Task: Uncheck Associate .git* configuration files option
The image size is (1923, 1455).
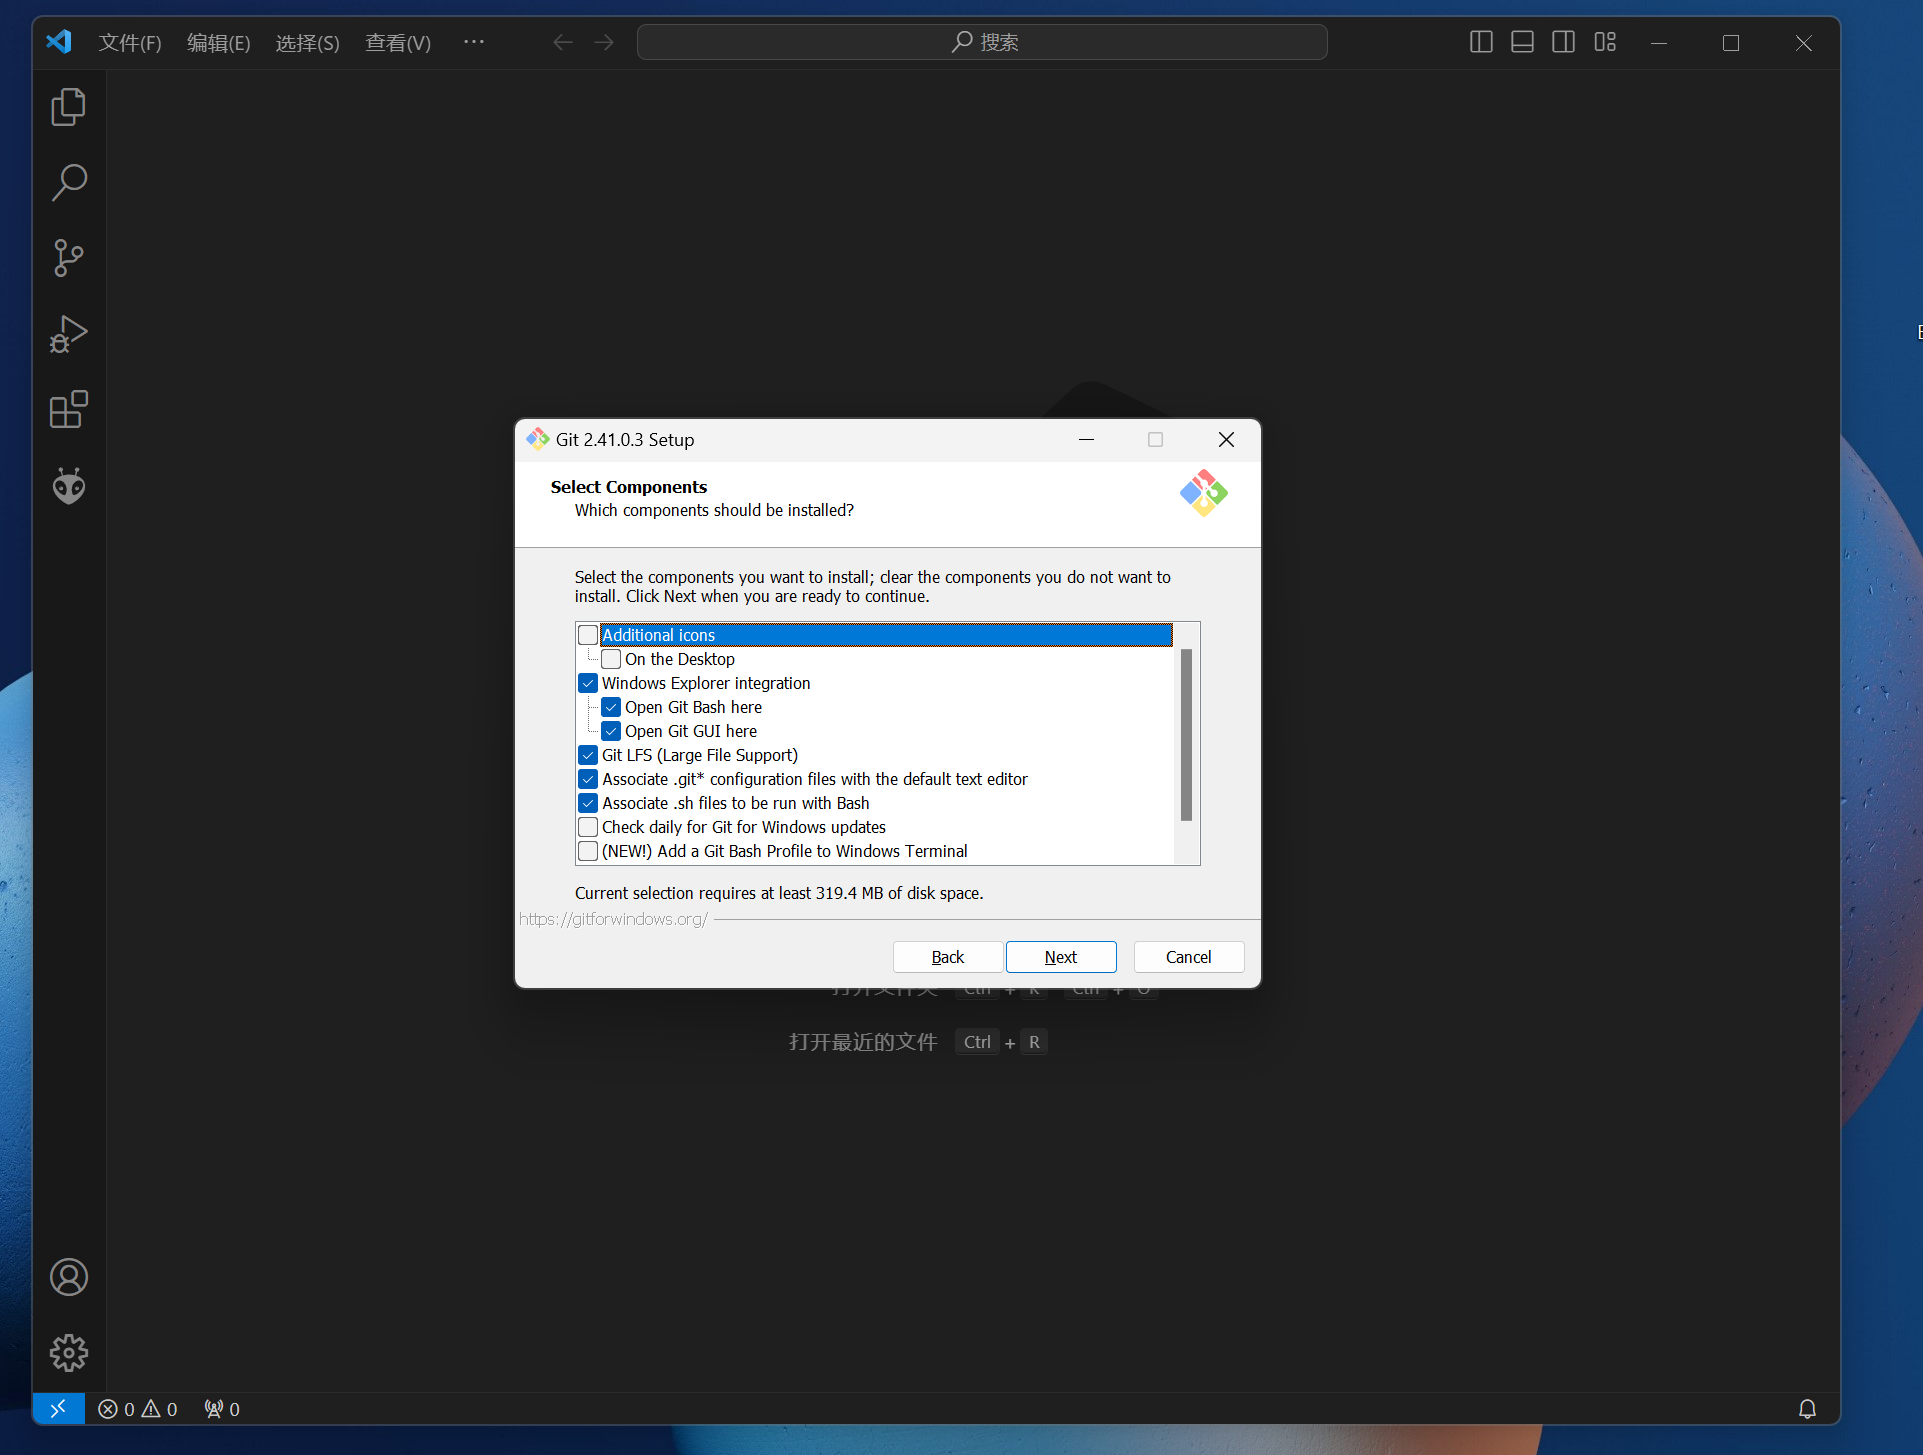Action: [x=588, y=779]
